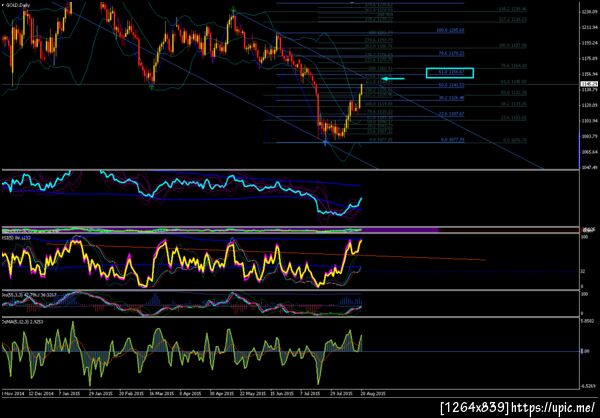Viewport: 600px width, 418px height.
Task: Click the 20 Feb 2015 date label
Action: [x=131, y=393]
